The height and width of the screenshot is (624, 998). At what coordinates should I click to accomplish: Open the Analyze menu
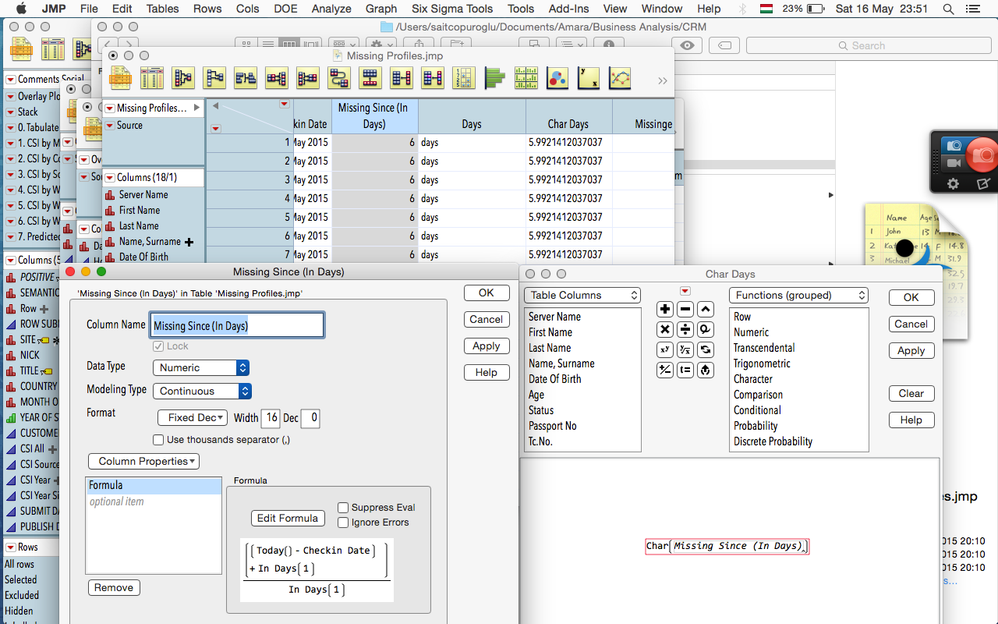[x=332, y=9]
